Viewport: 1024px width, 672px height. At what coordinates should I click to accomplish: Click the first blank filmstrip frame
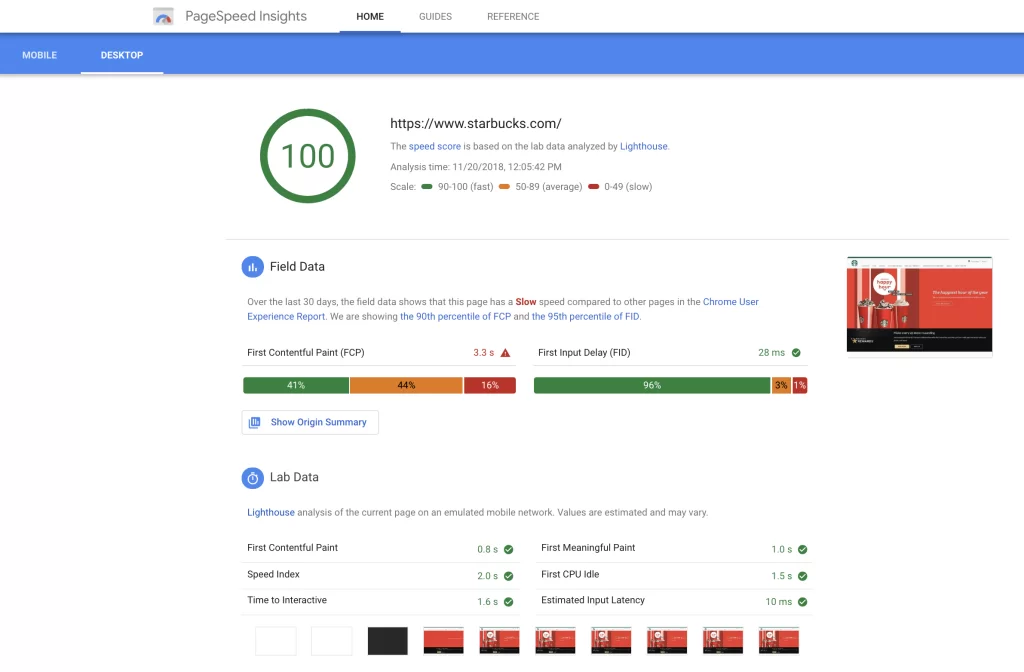pyautogui.click(x=276, y=641)
